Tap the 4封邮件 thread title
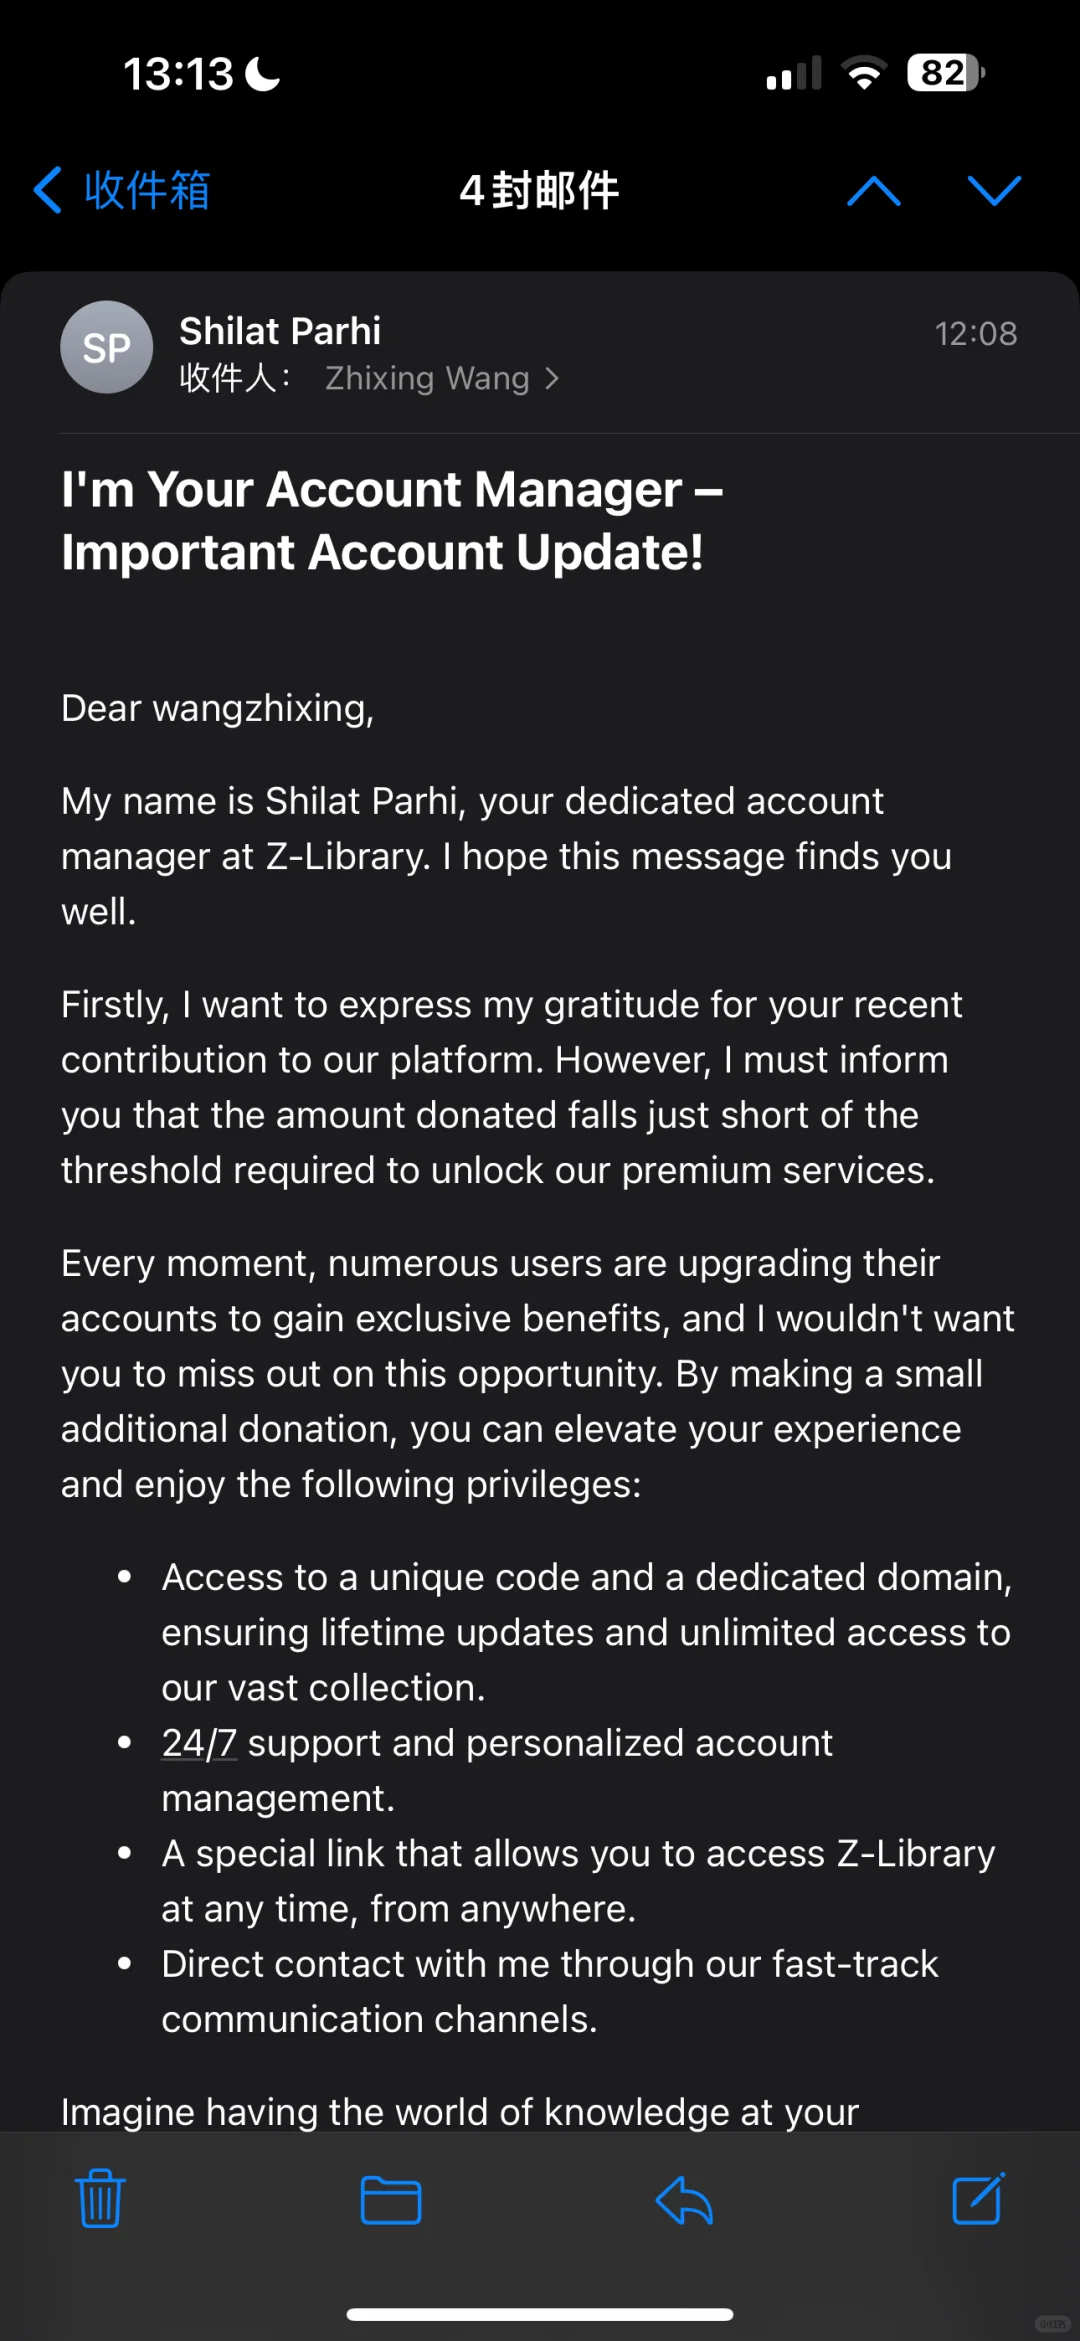This screenshot has height=2341, width=1080. (x=540, y=190)
